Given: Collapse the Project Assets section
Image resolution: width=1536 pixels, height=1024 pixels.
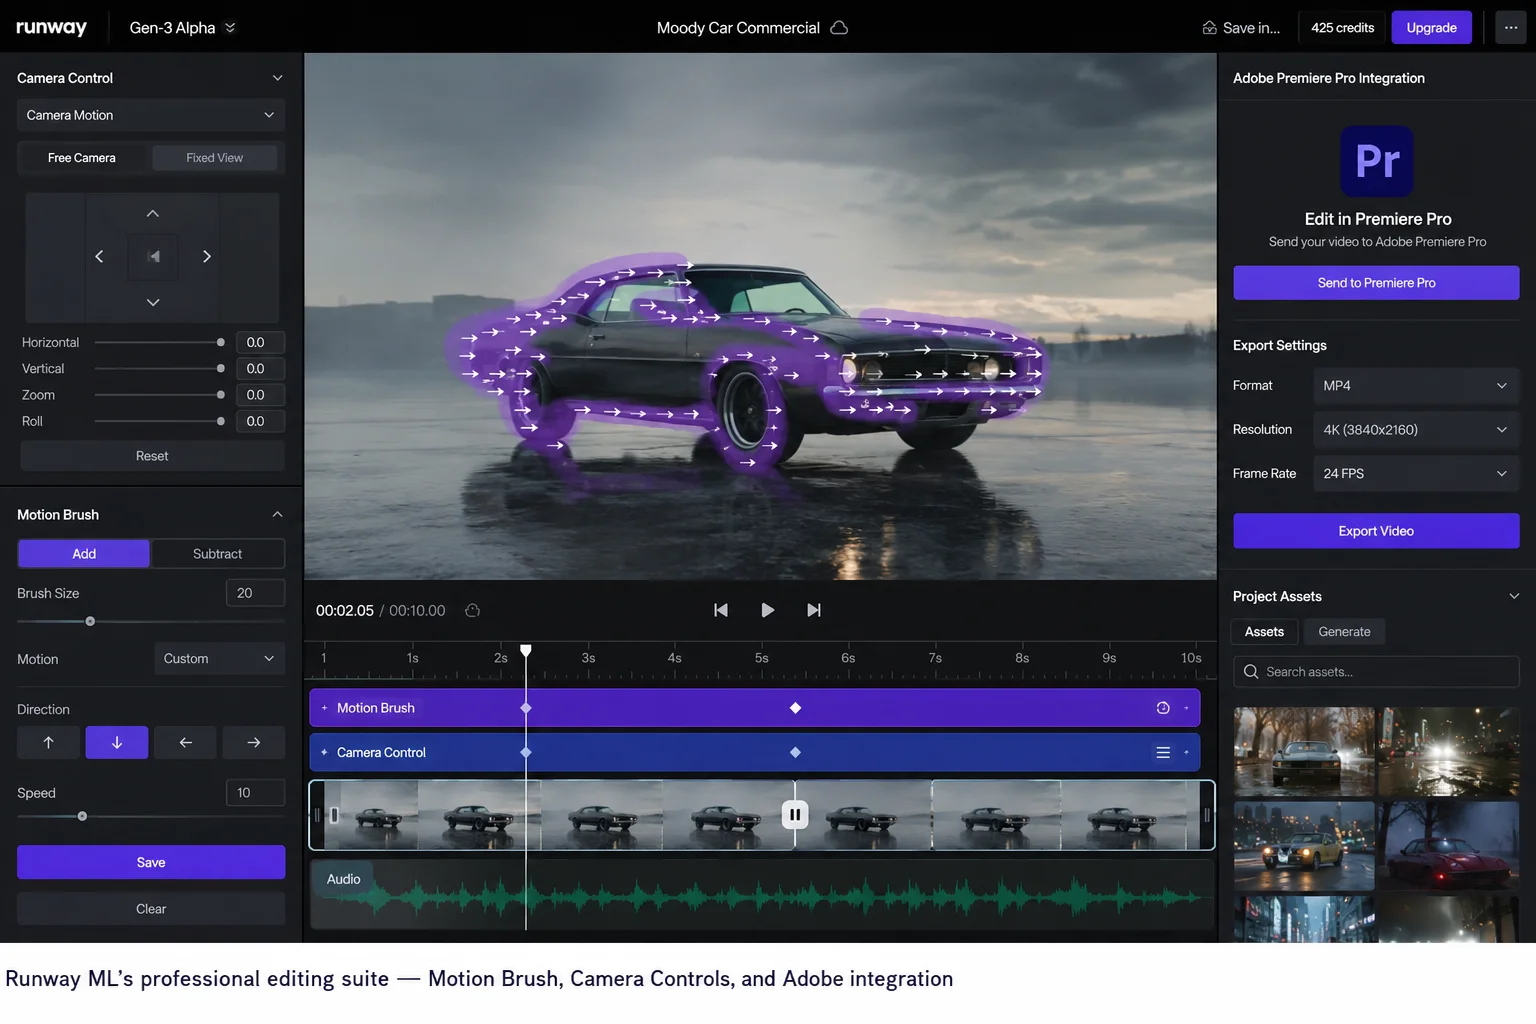Looking at the screenshot, I should [x=1513, y=597].
